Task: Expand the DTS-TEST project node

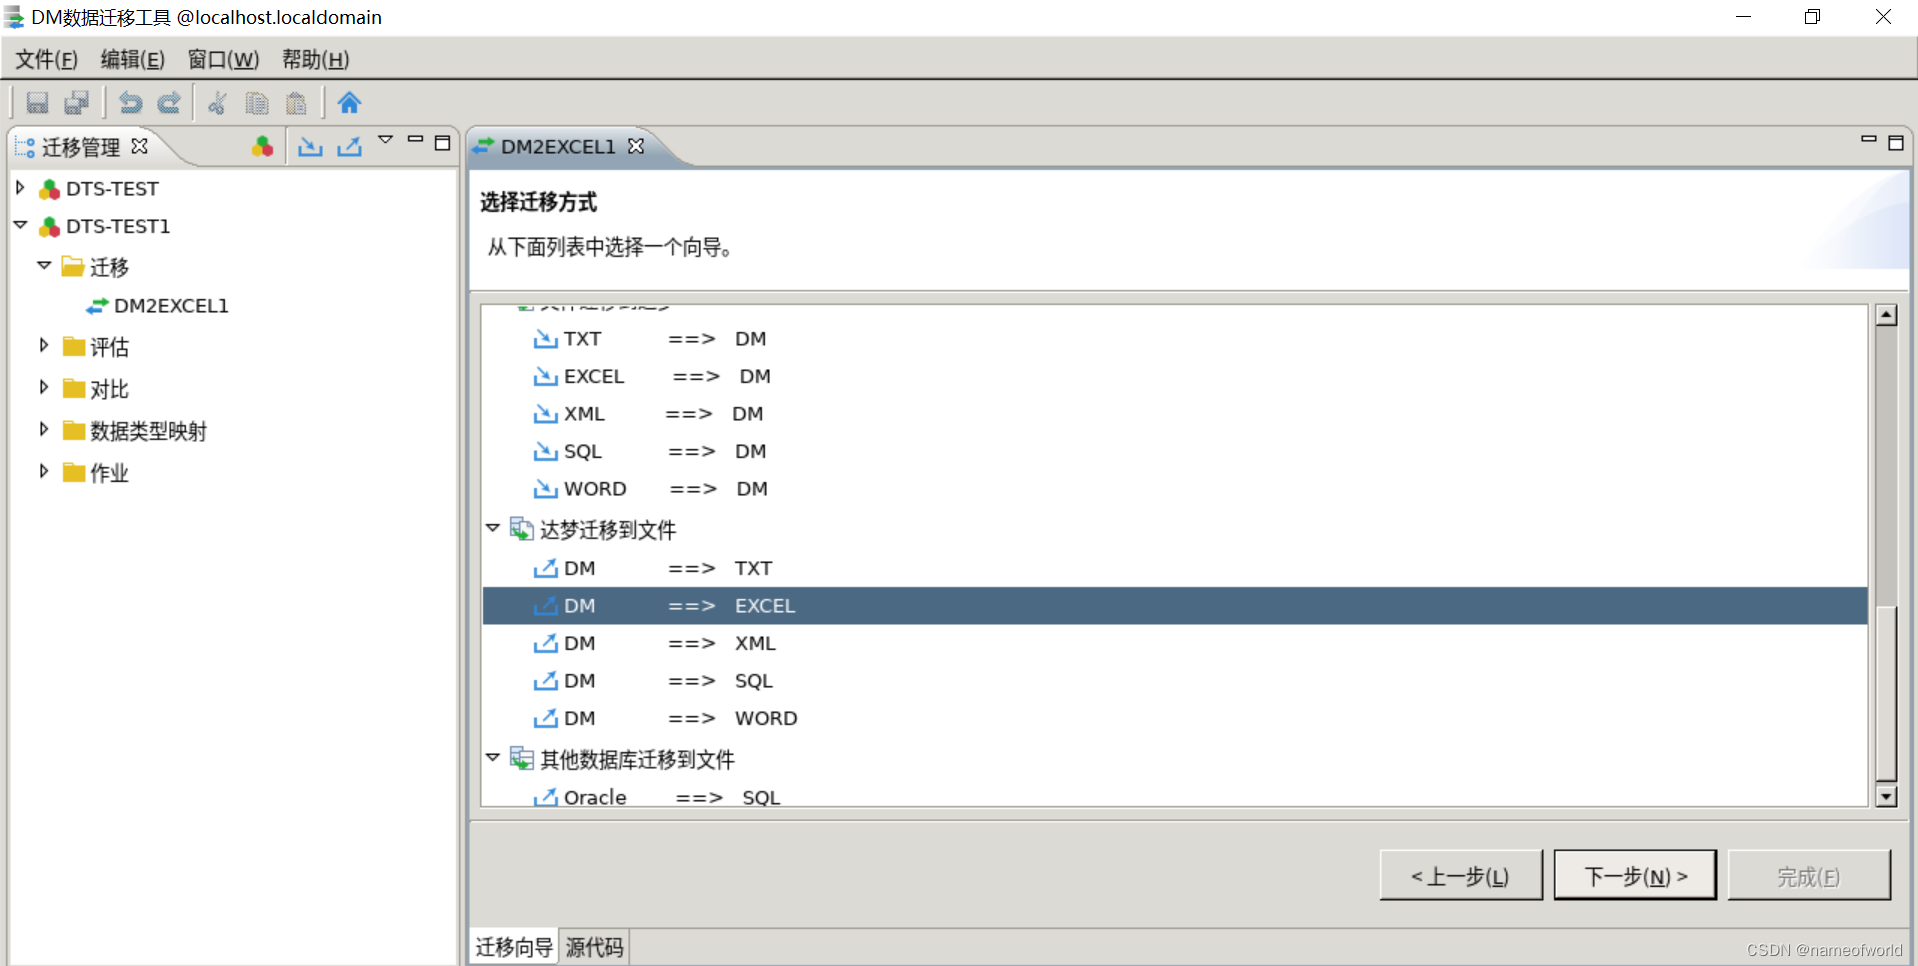Action: [20, 187]
